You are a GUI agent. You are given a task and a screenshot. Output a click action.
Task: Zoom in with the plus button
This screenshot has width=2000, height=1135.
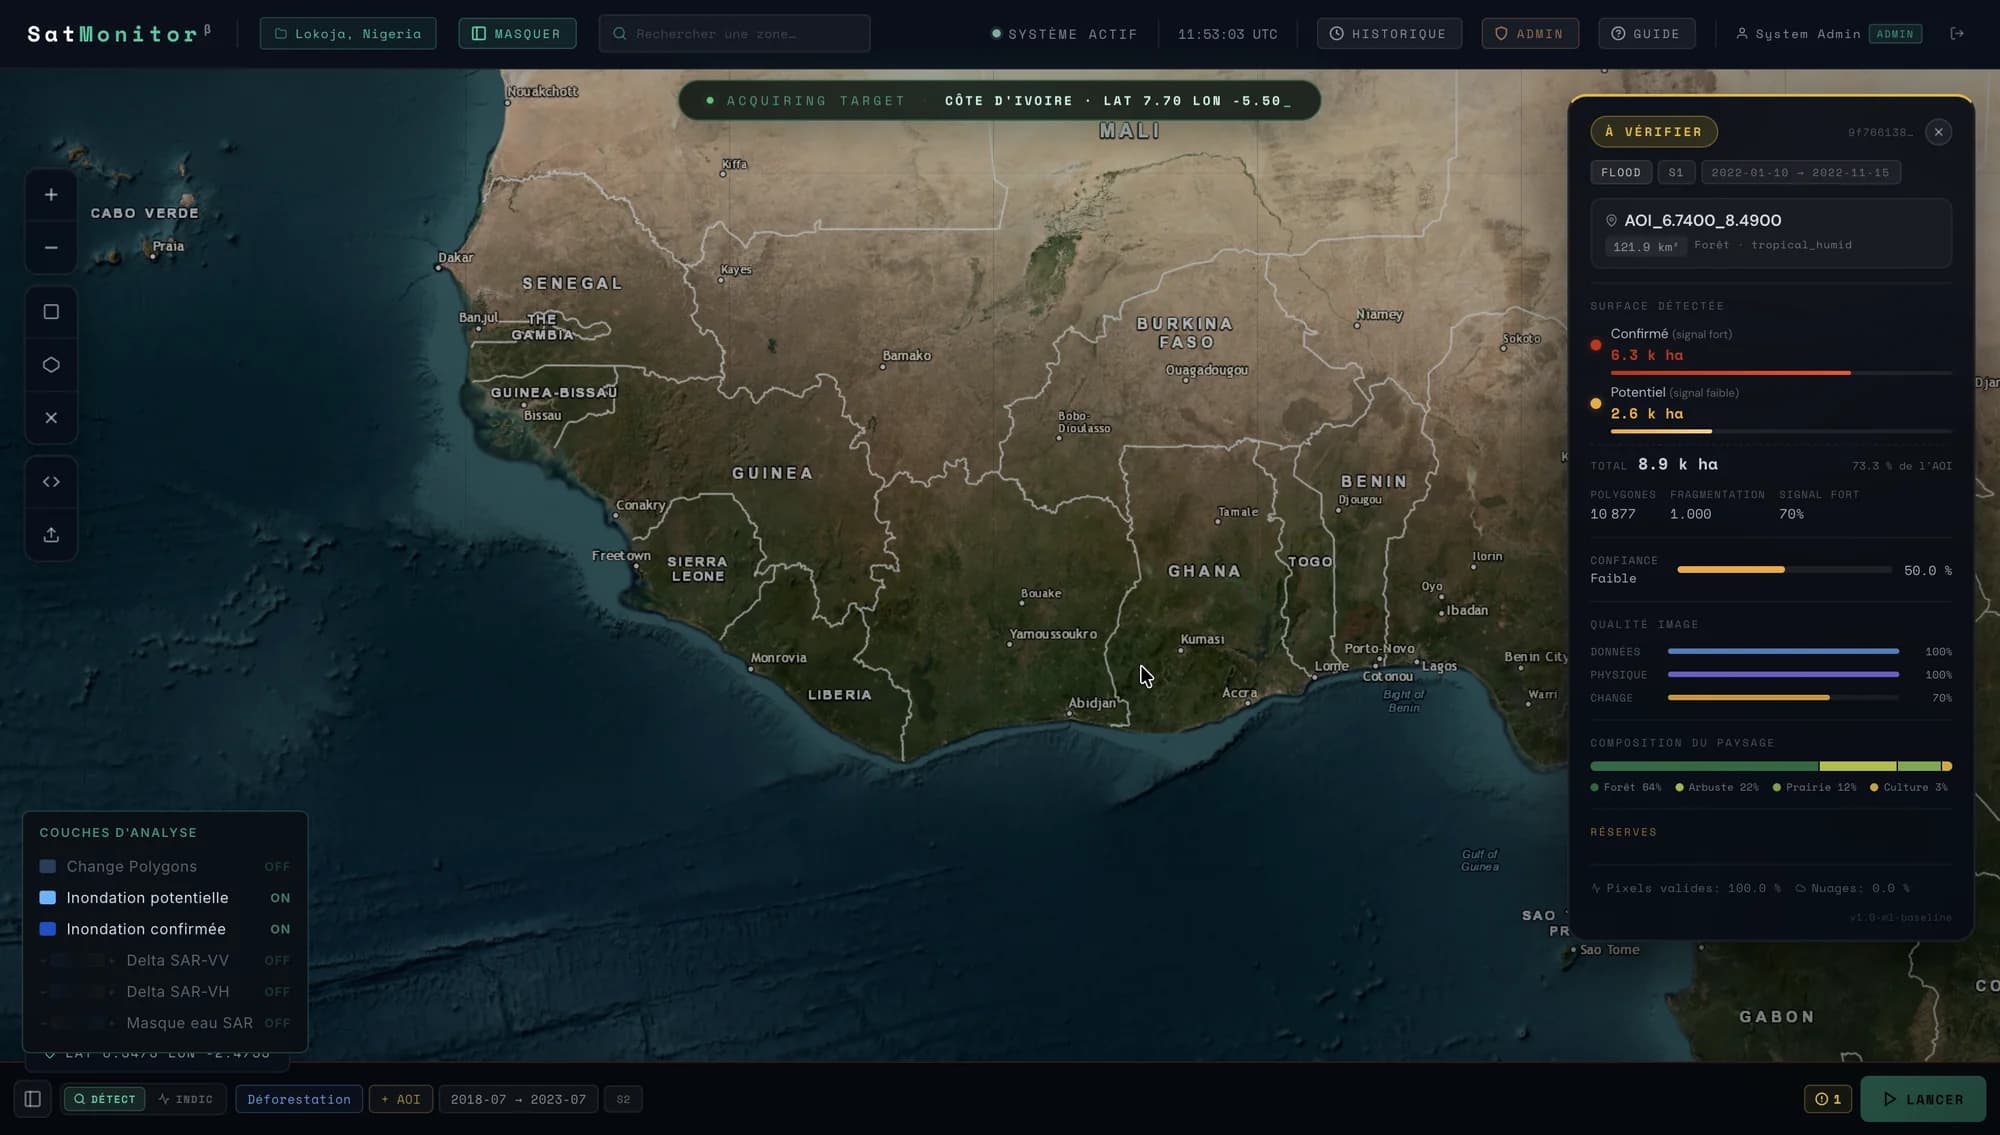pos(51,195)
